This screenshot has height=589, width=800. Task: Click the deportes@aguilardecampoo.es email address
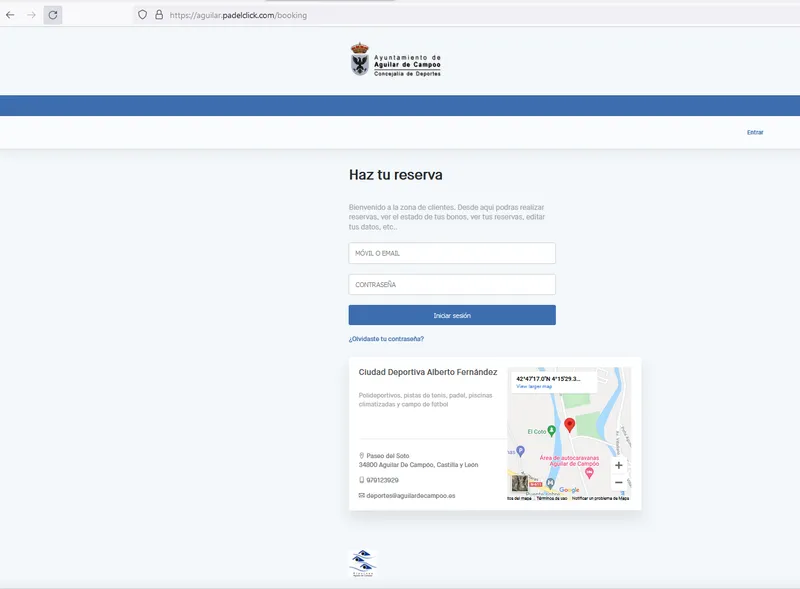tap(411, 496)
